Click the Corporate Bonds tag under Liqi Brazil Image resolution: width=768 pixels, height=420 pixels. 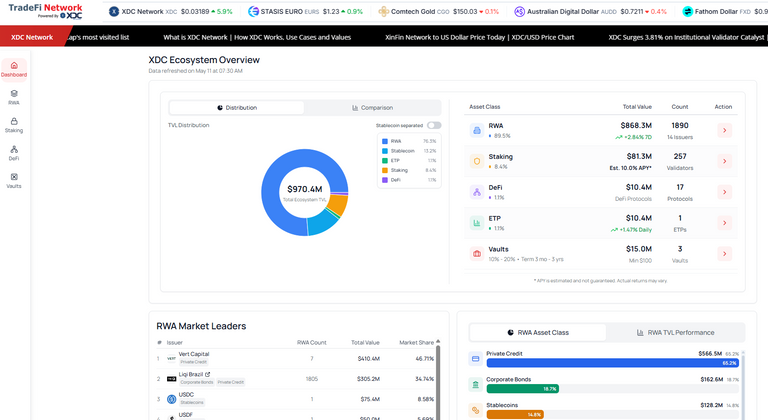196,382
